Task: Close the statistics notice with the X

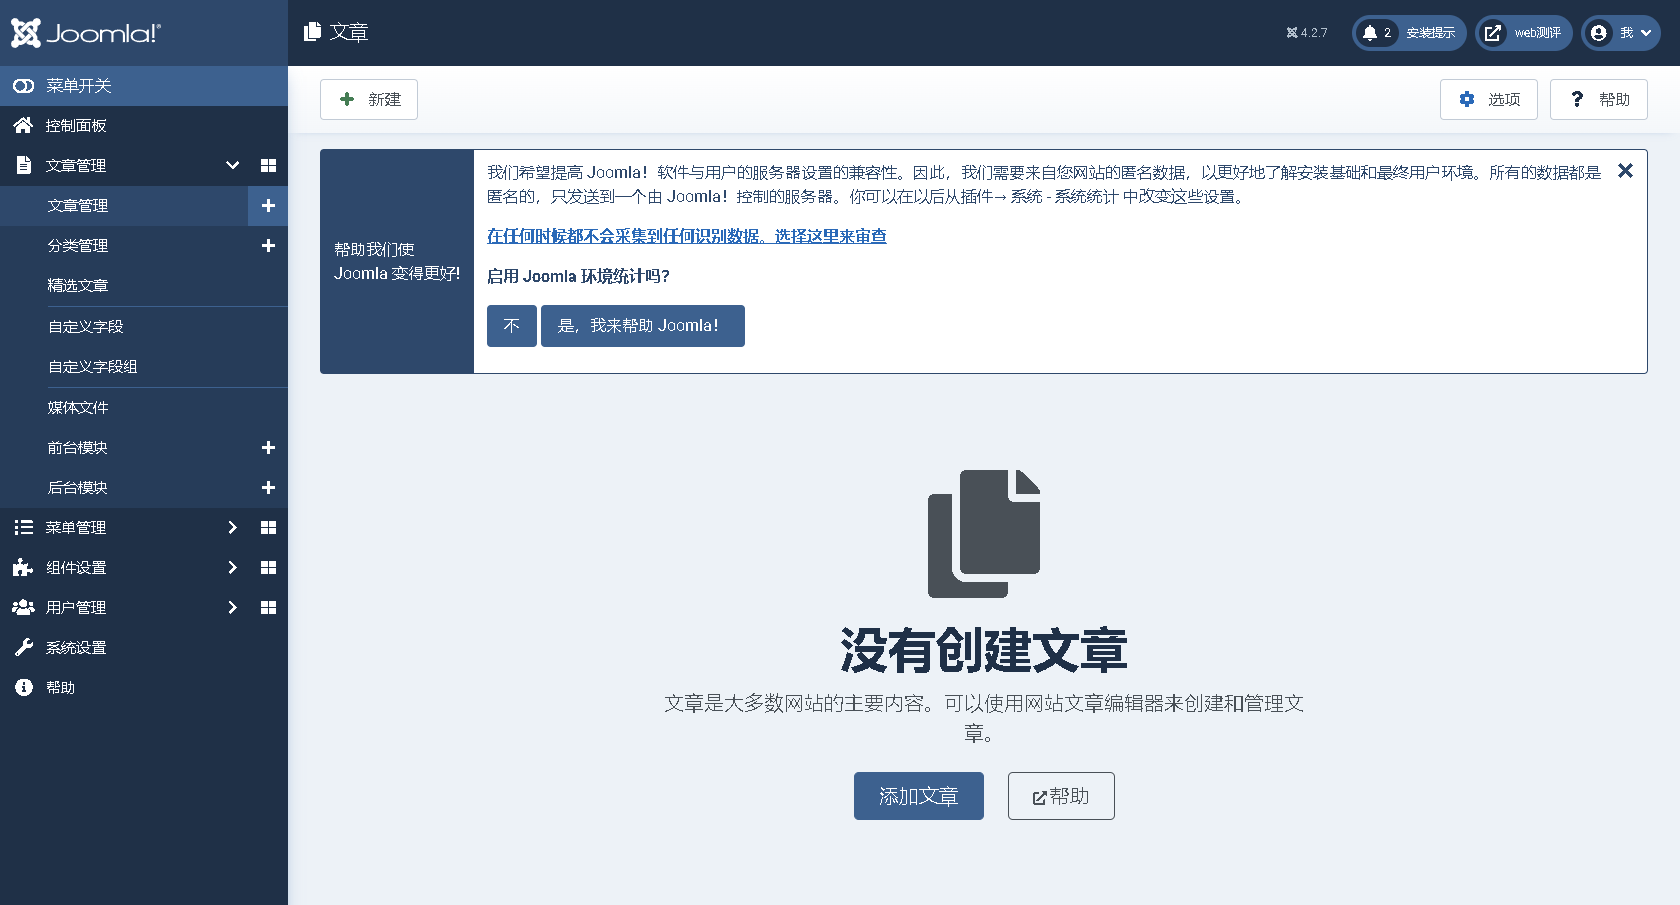Action: click(1626, 171)
